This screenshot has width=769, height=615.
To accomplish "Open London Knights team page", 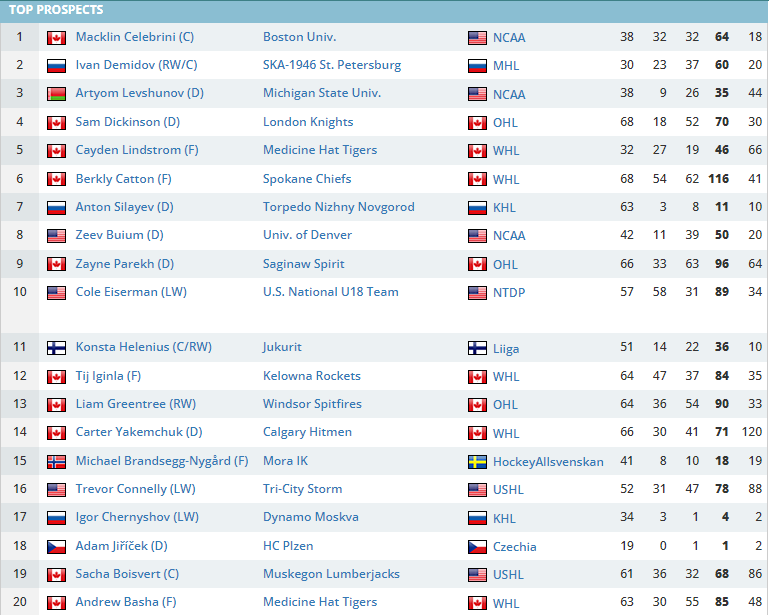I will point(308,122).
